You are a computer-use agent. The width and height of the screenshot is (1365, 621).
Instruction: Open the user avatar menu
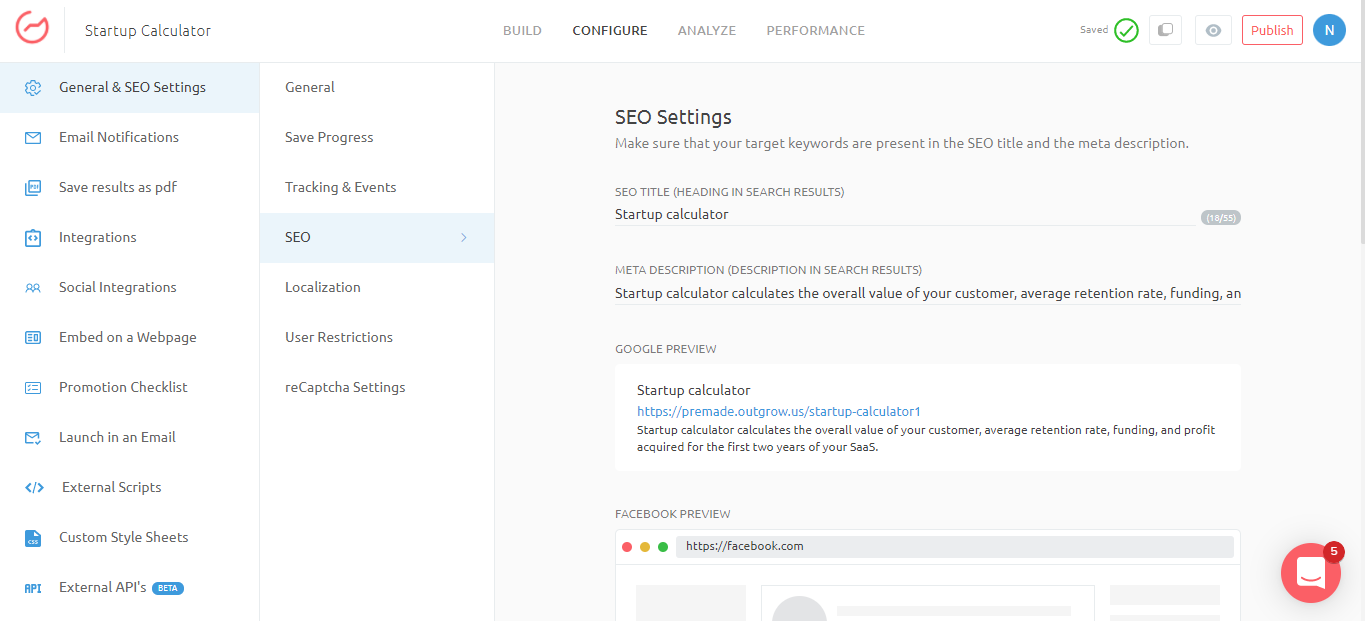[x=1329, y=30]
